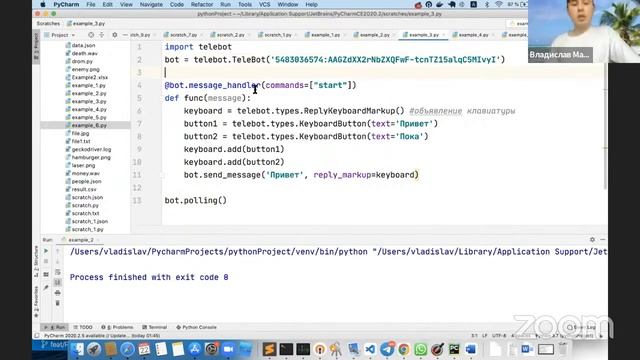Select enemy.png in project tree
640x360 pixels.
point(85,69)
